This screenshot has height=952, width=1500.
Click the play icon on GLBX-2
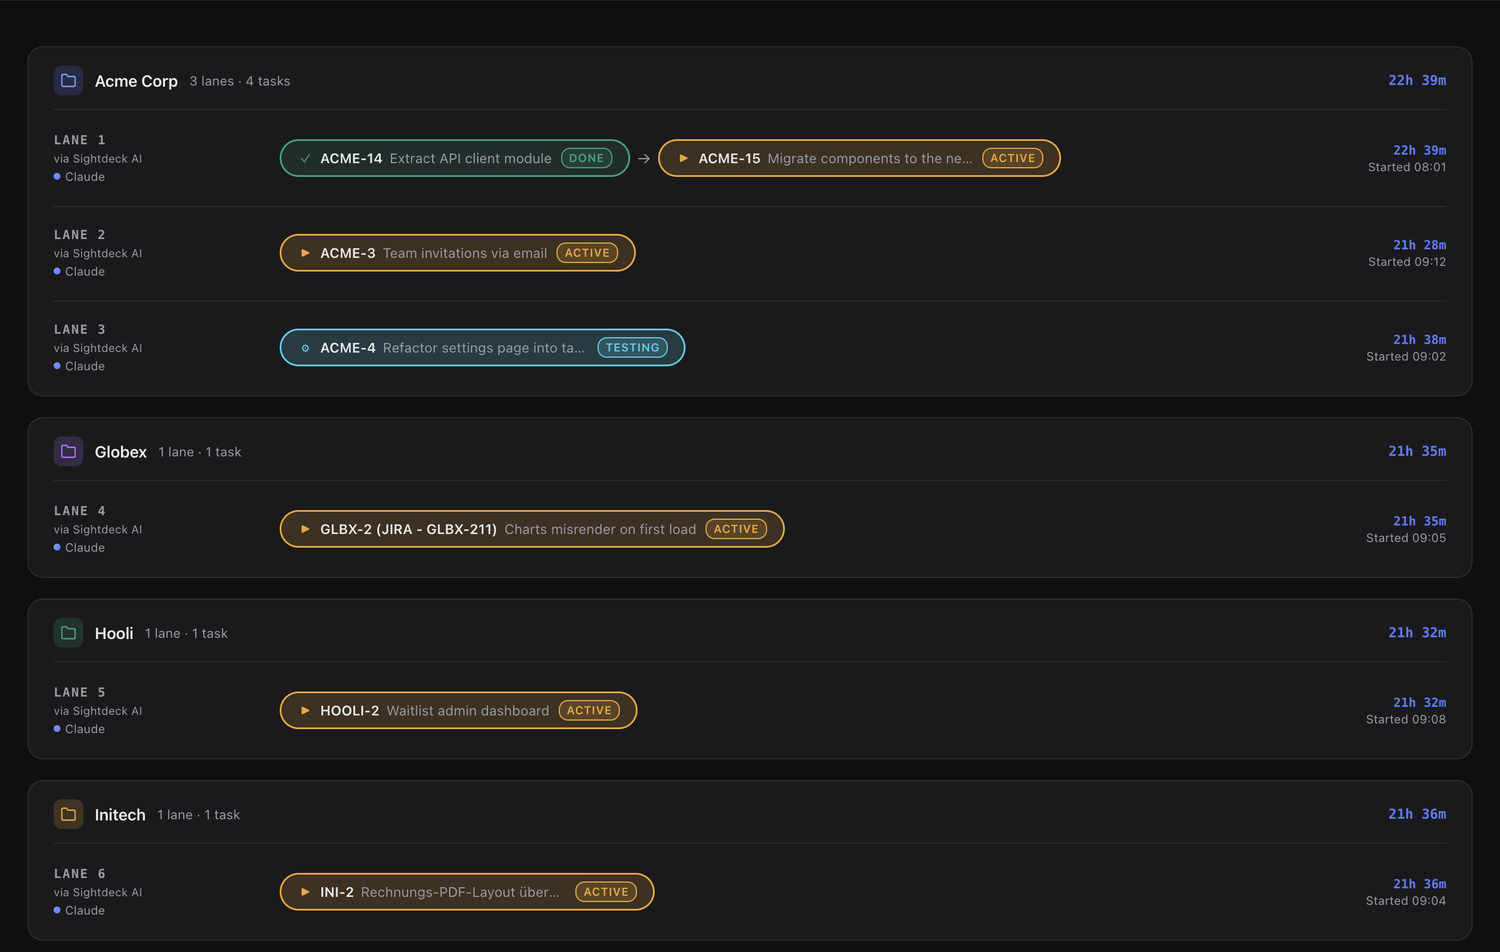pyautogui.click(x=305, y=529)
